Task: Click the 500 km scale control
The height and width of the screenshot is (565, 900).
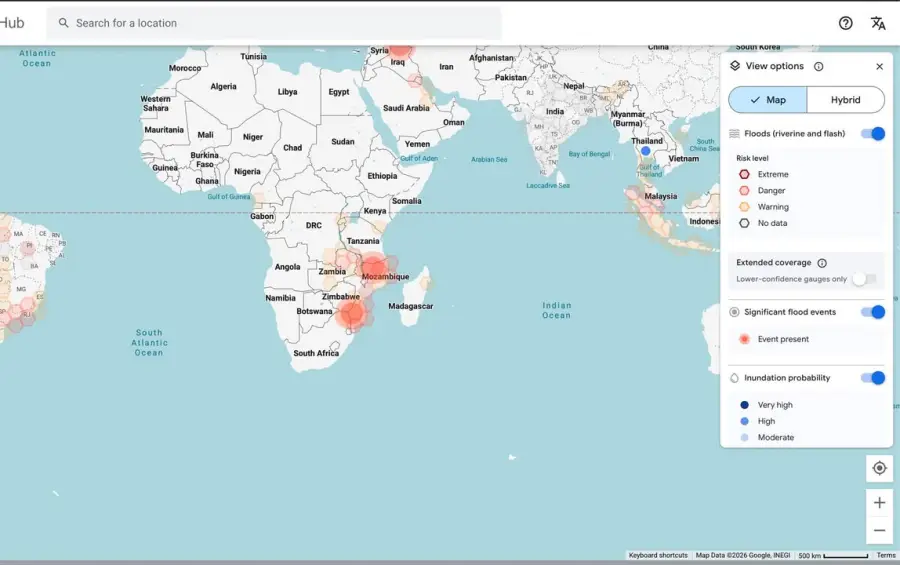Action: tap(833, 555)
